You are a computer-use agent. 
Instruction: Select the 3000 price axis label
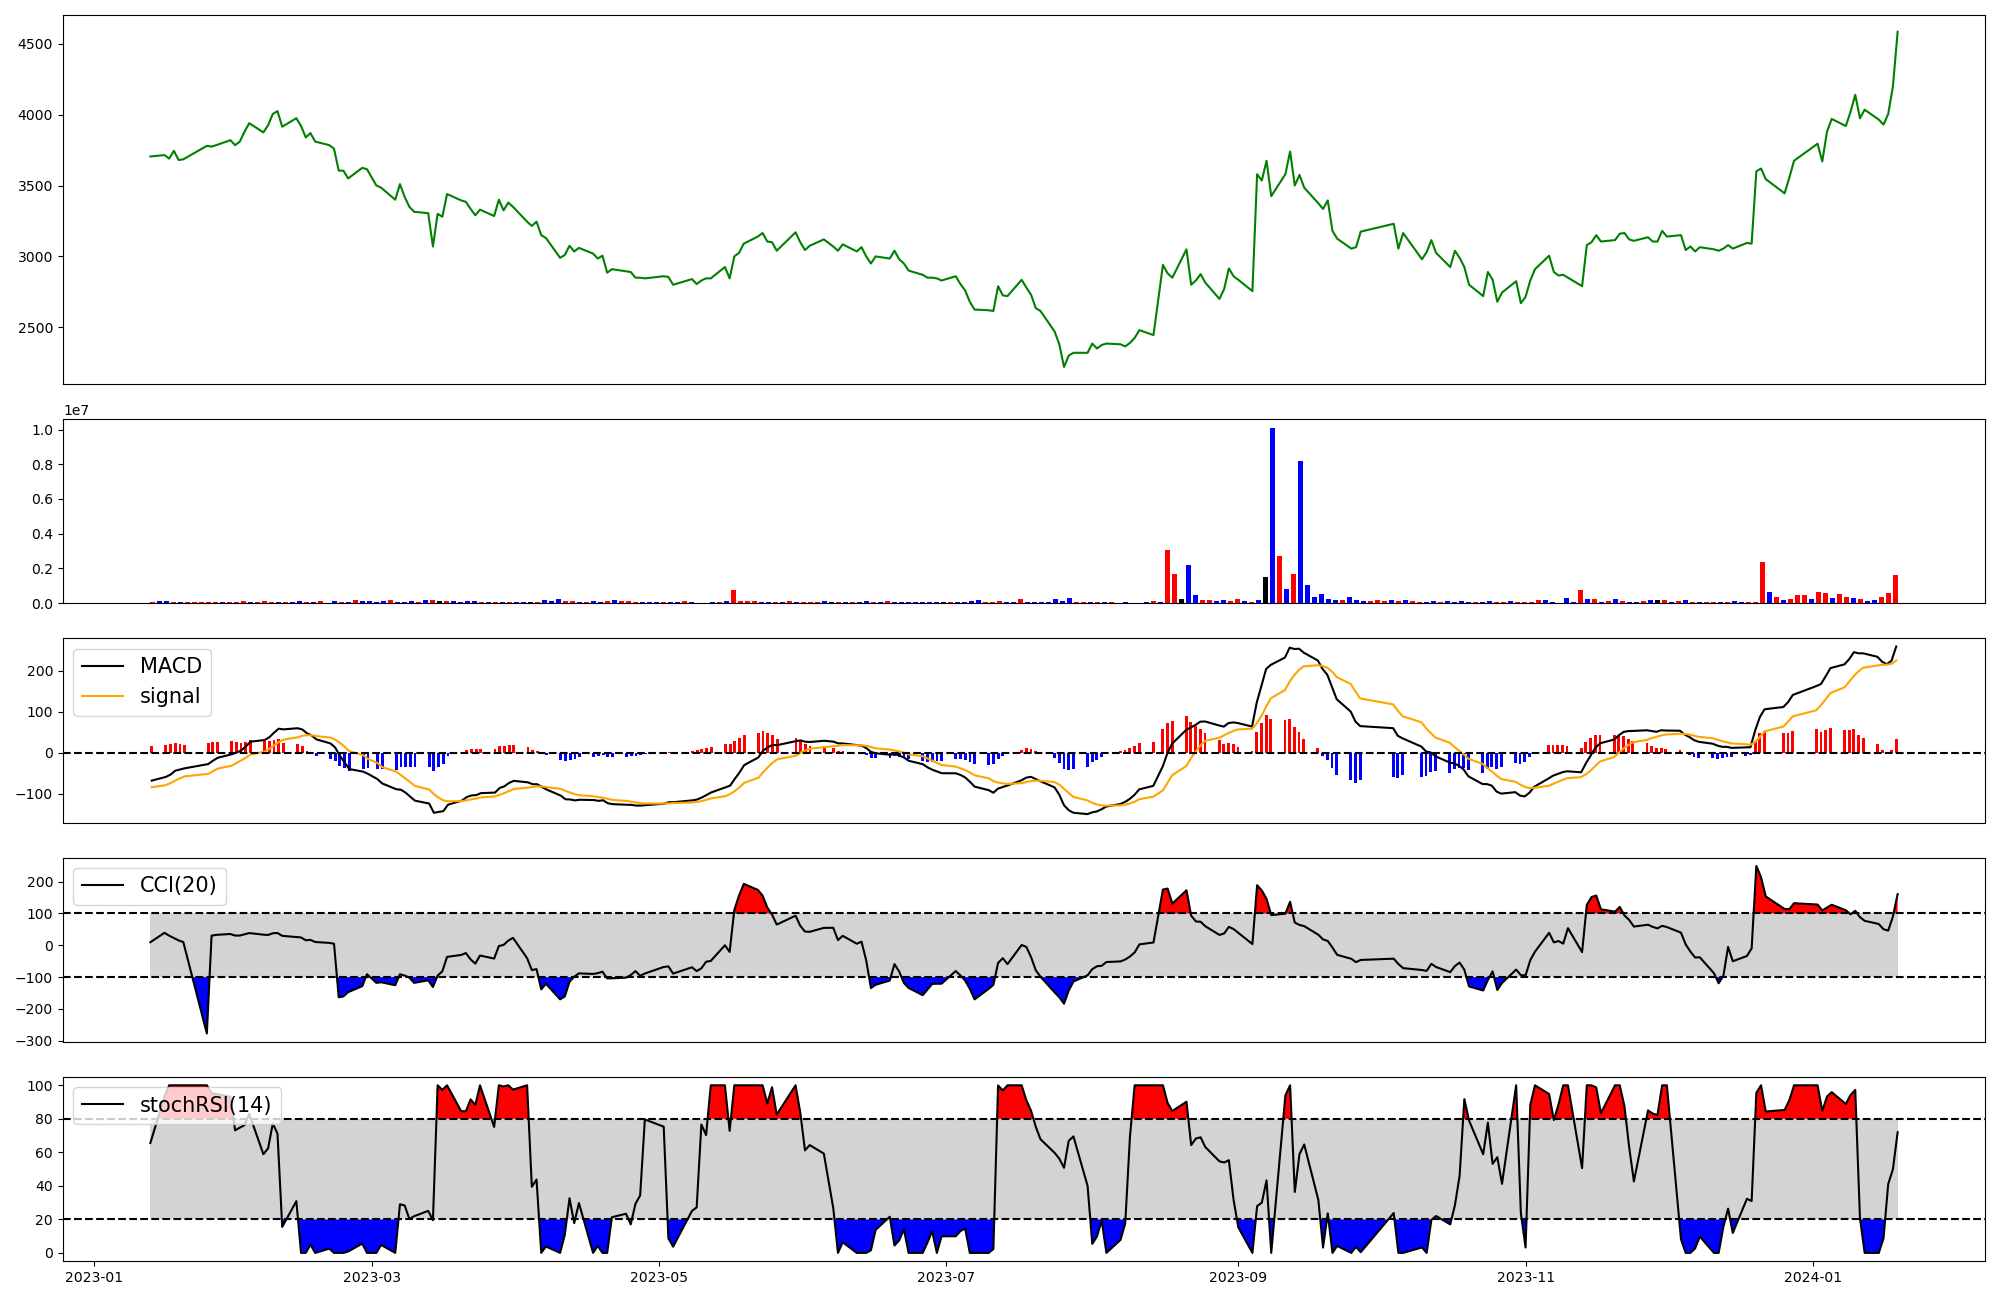[x=35, y=257]
